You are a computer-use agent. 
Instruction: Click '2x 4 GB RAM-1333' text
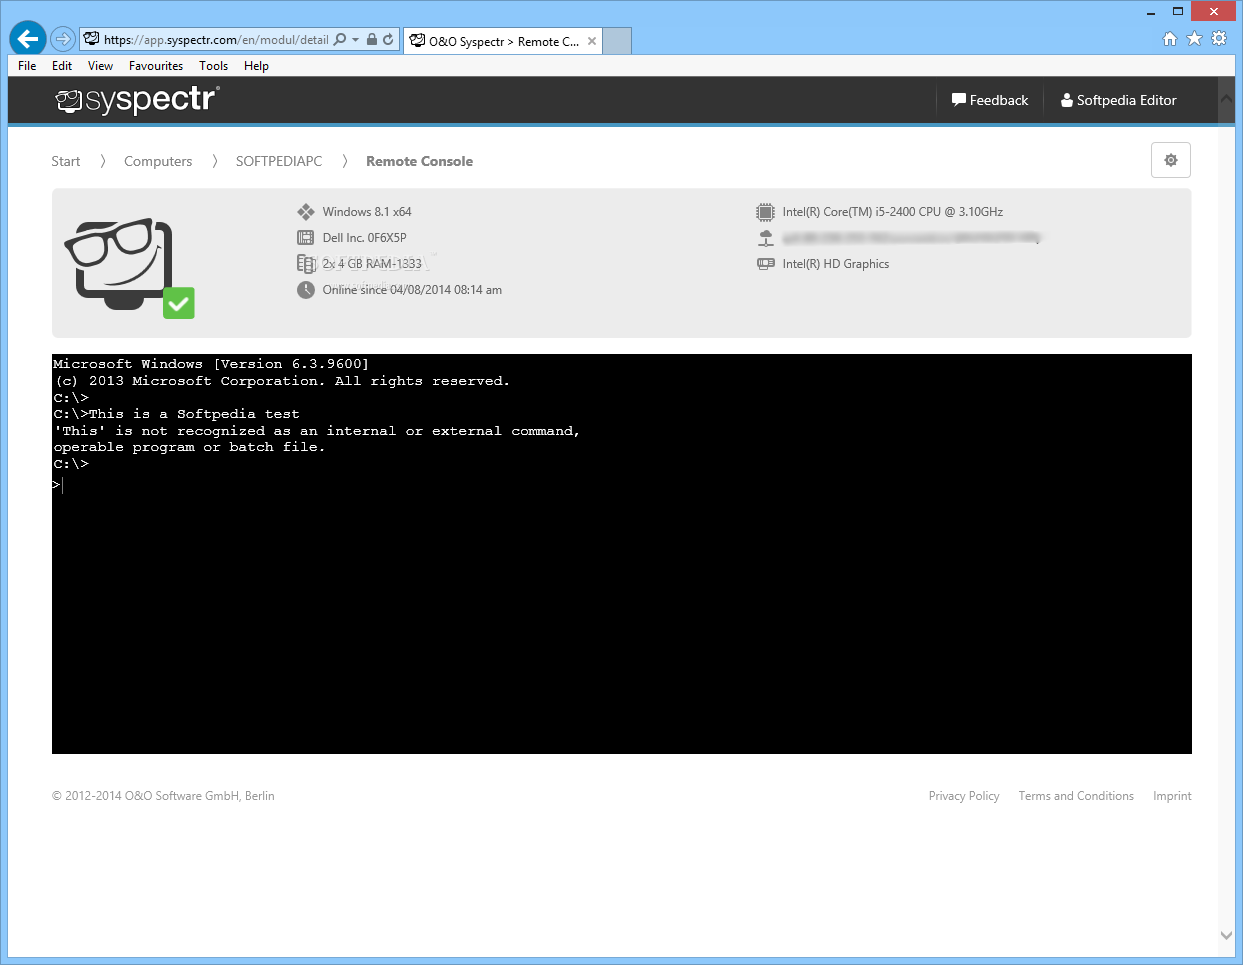pyautogui.click(x=372, y=264)
